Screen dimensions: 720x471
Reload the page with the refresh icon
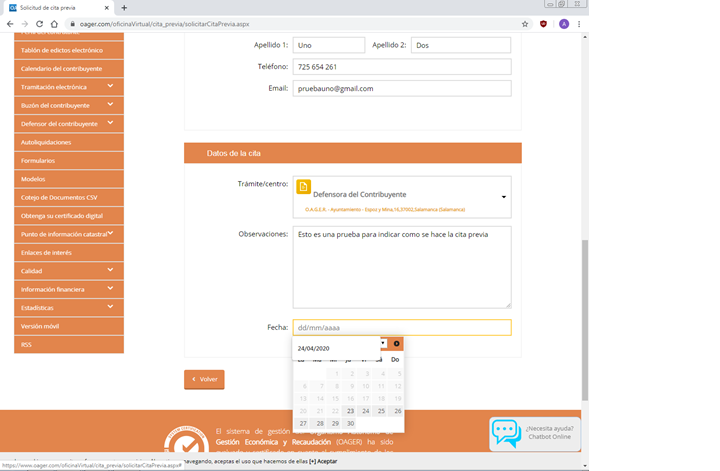(x=39, y=23)
